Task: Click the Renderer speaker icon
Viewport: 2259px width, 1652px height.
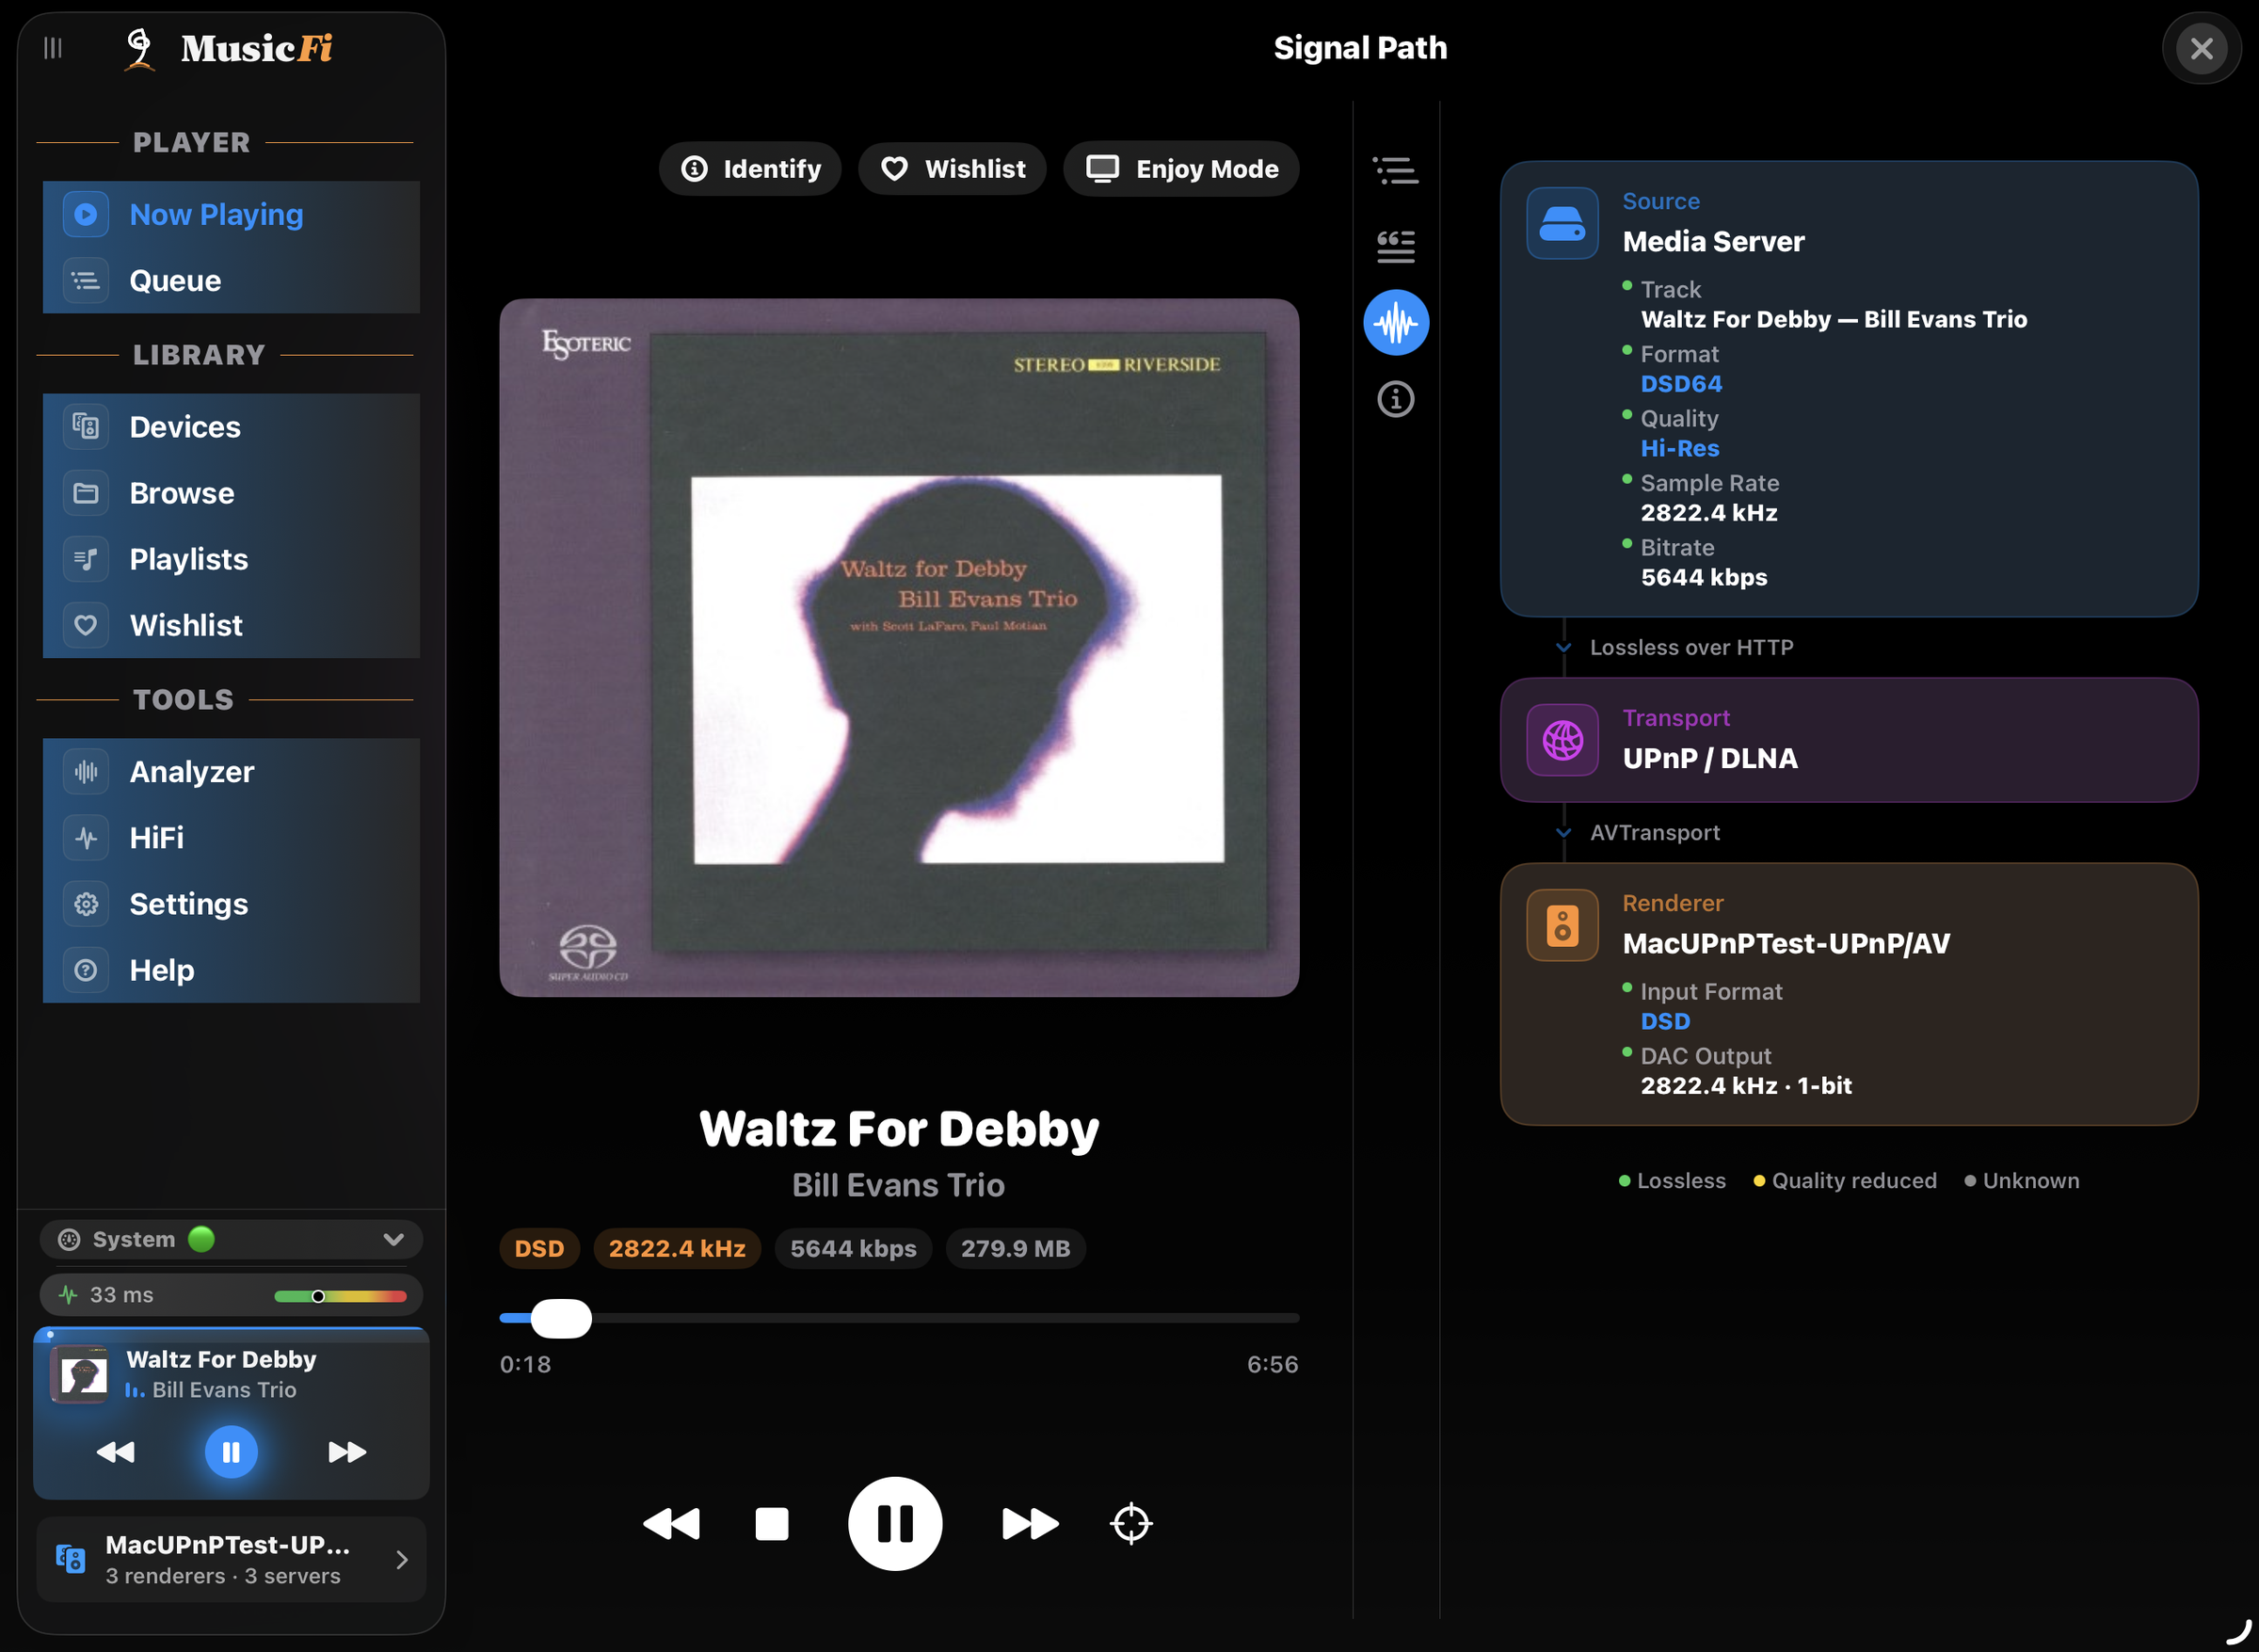Action: click(x=1562, y=925)
